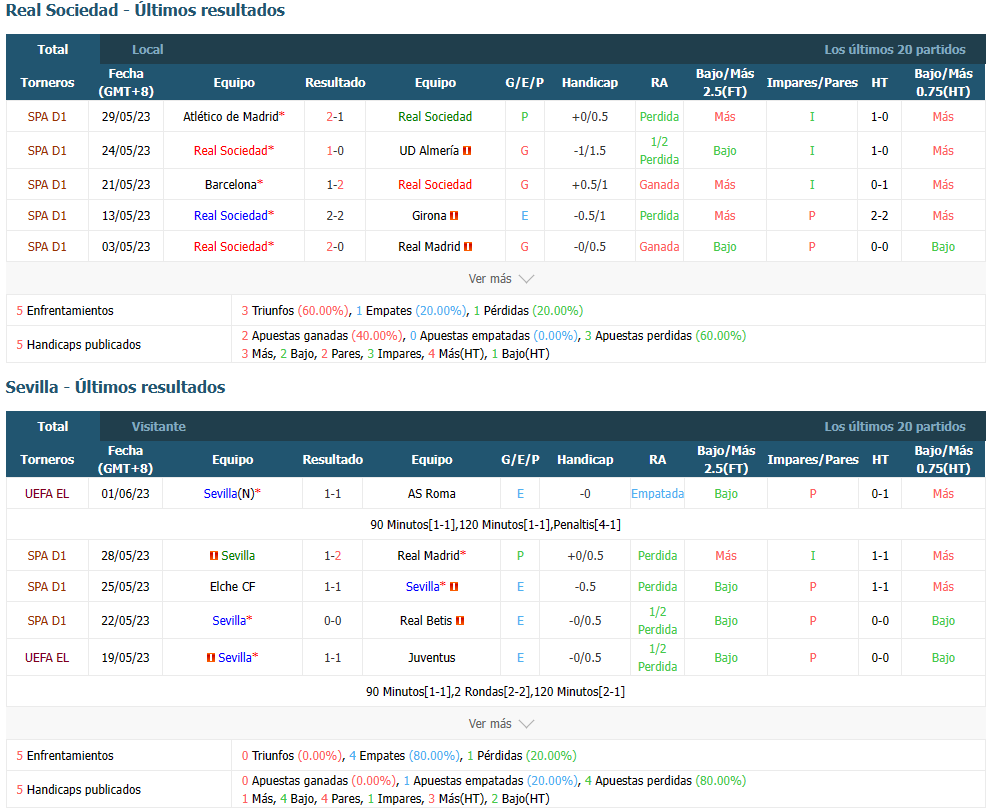Click the 01/06/23 date cell
990x808 pixels.
point(126,494)
